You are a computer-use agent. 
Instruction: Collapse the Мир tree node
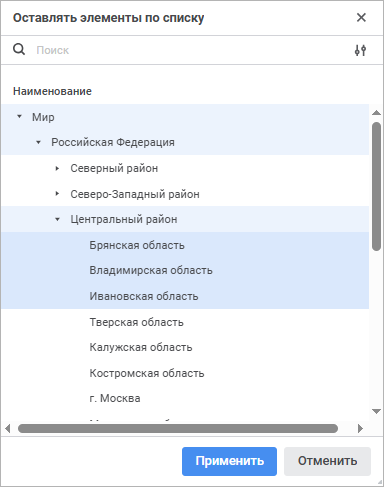(x=19, y=116)
